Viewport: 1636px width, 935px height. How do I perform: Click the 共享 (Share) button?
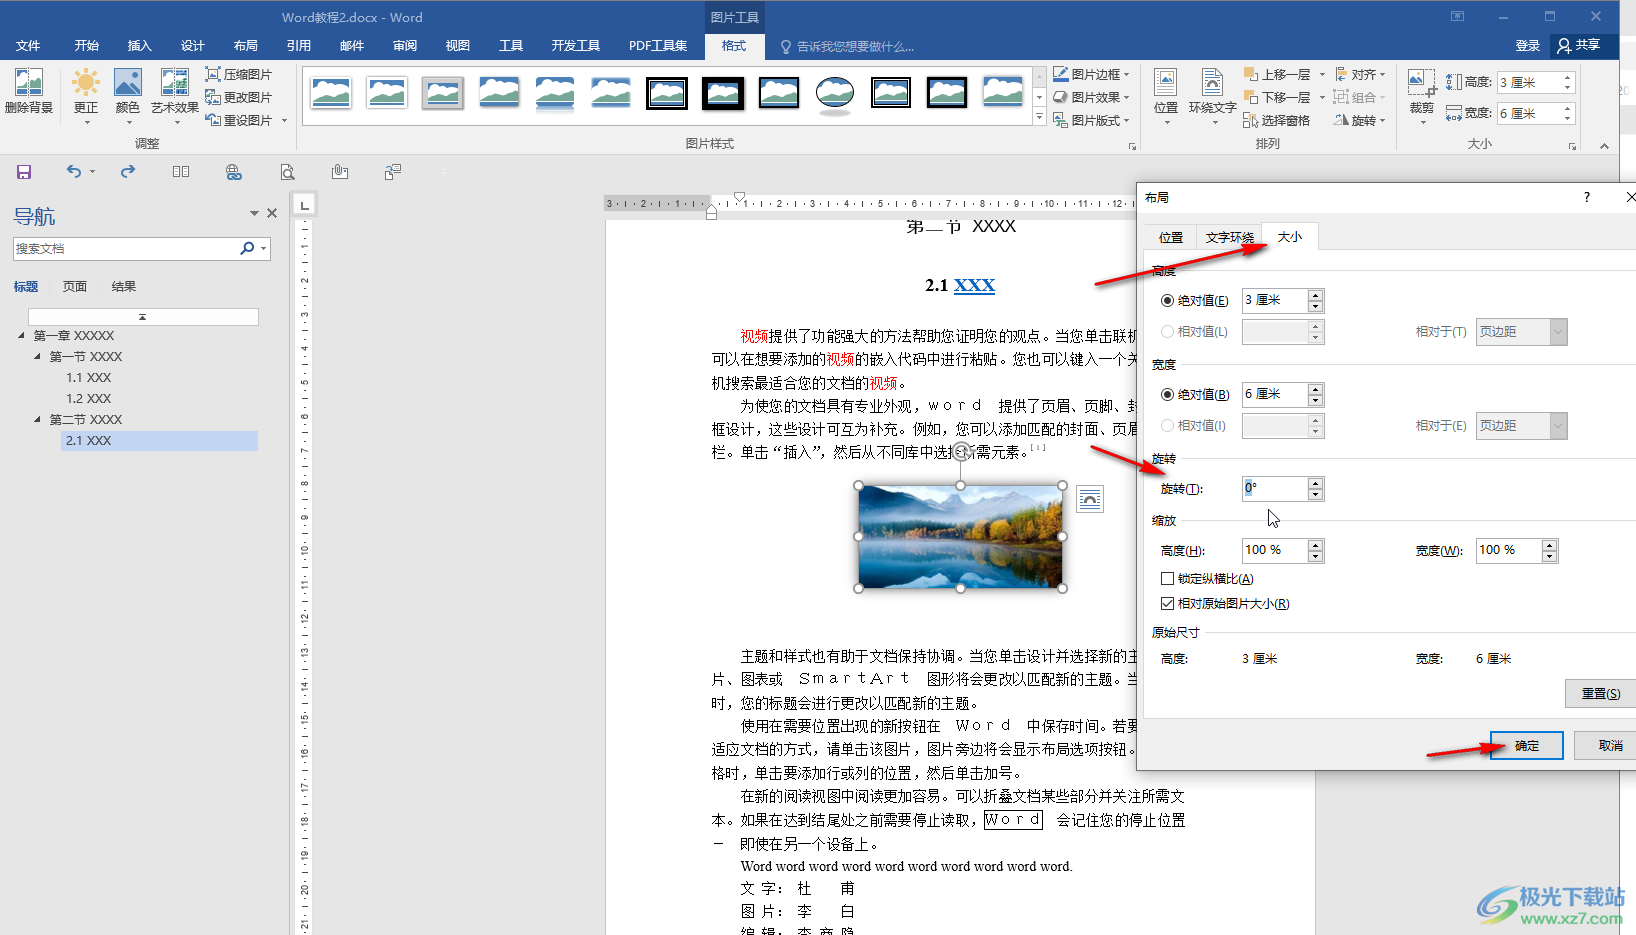pos(1579,45)
